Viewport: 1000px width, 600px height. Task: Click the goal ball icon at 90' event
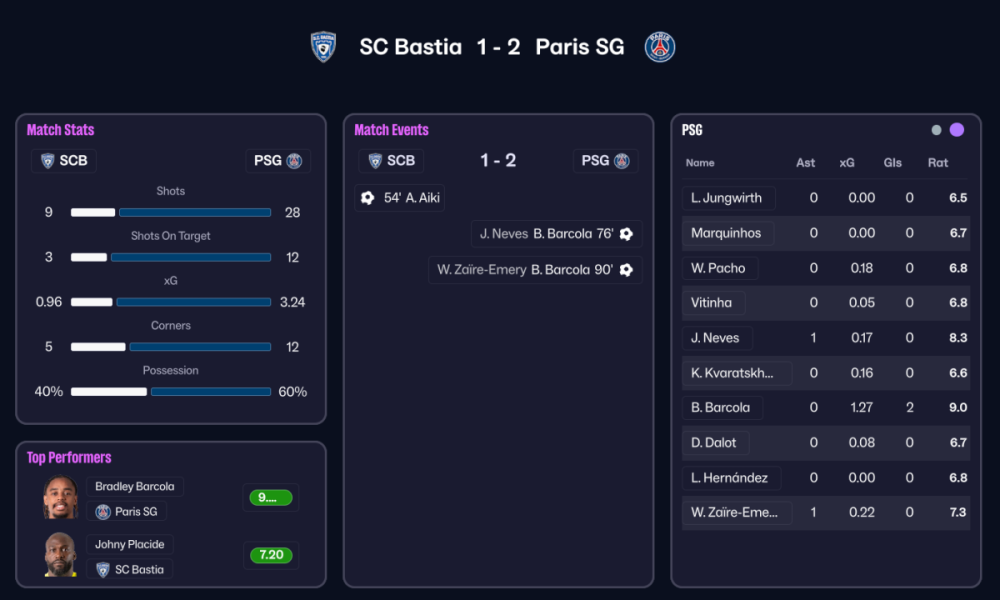point(626,269)
